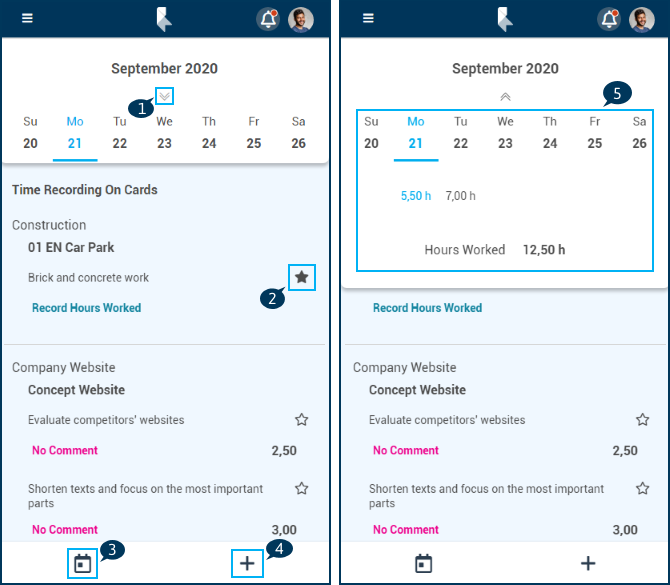Click Record Hours Worked in right screen
This screenshot has height=585, width=670.
(427, 308)
